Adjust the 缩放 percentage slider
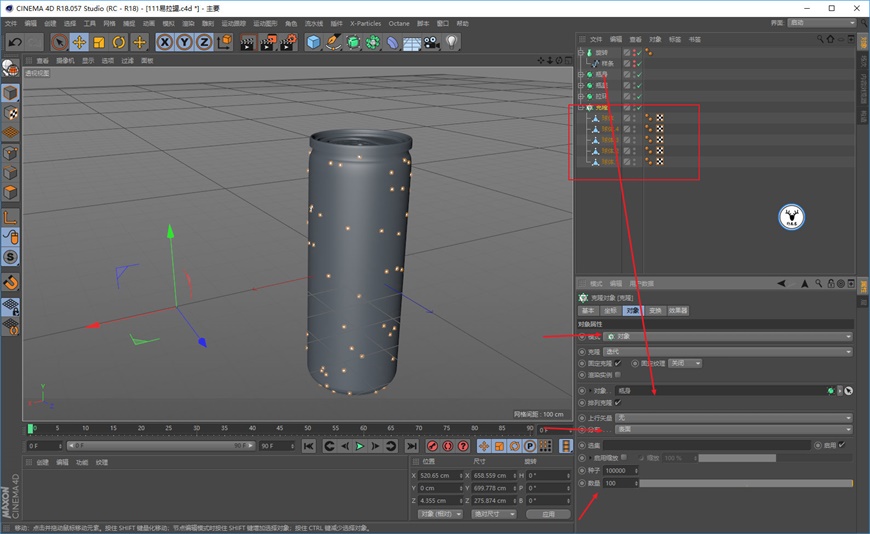Screen dimensions: 870x534 point(776,458)
